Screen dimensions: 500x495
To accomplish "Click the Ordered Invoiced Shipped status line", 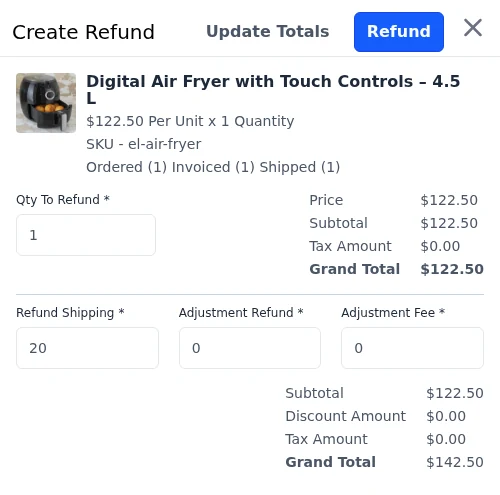I will (213, 167).
